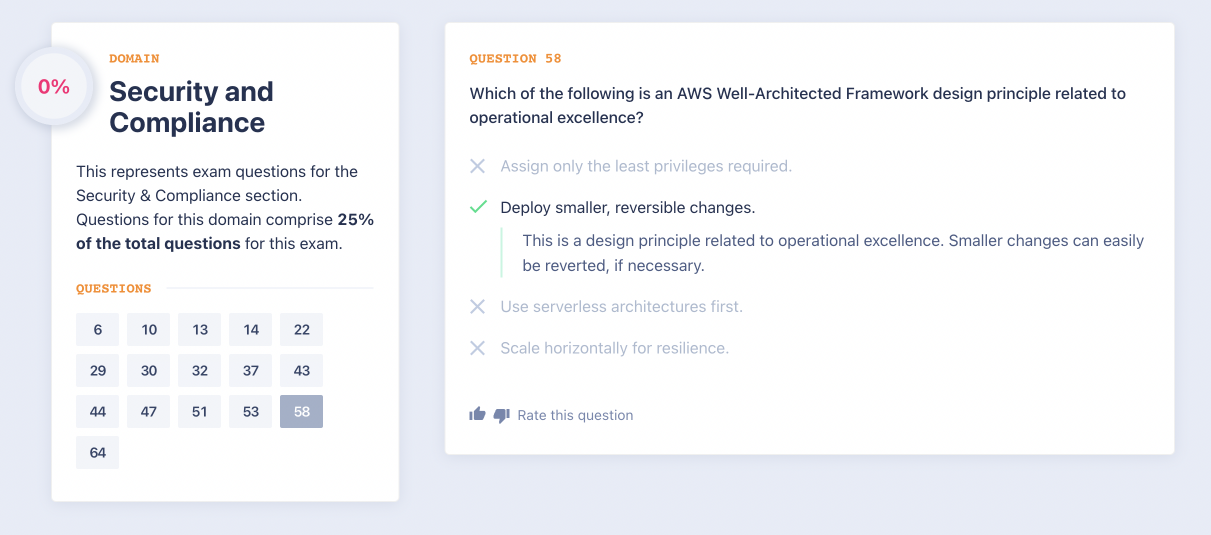1211x535 pixels.
Task: Pick 'Scale horizontally for resilience' option
Action: pos(614,348)
